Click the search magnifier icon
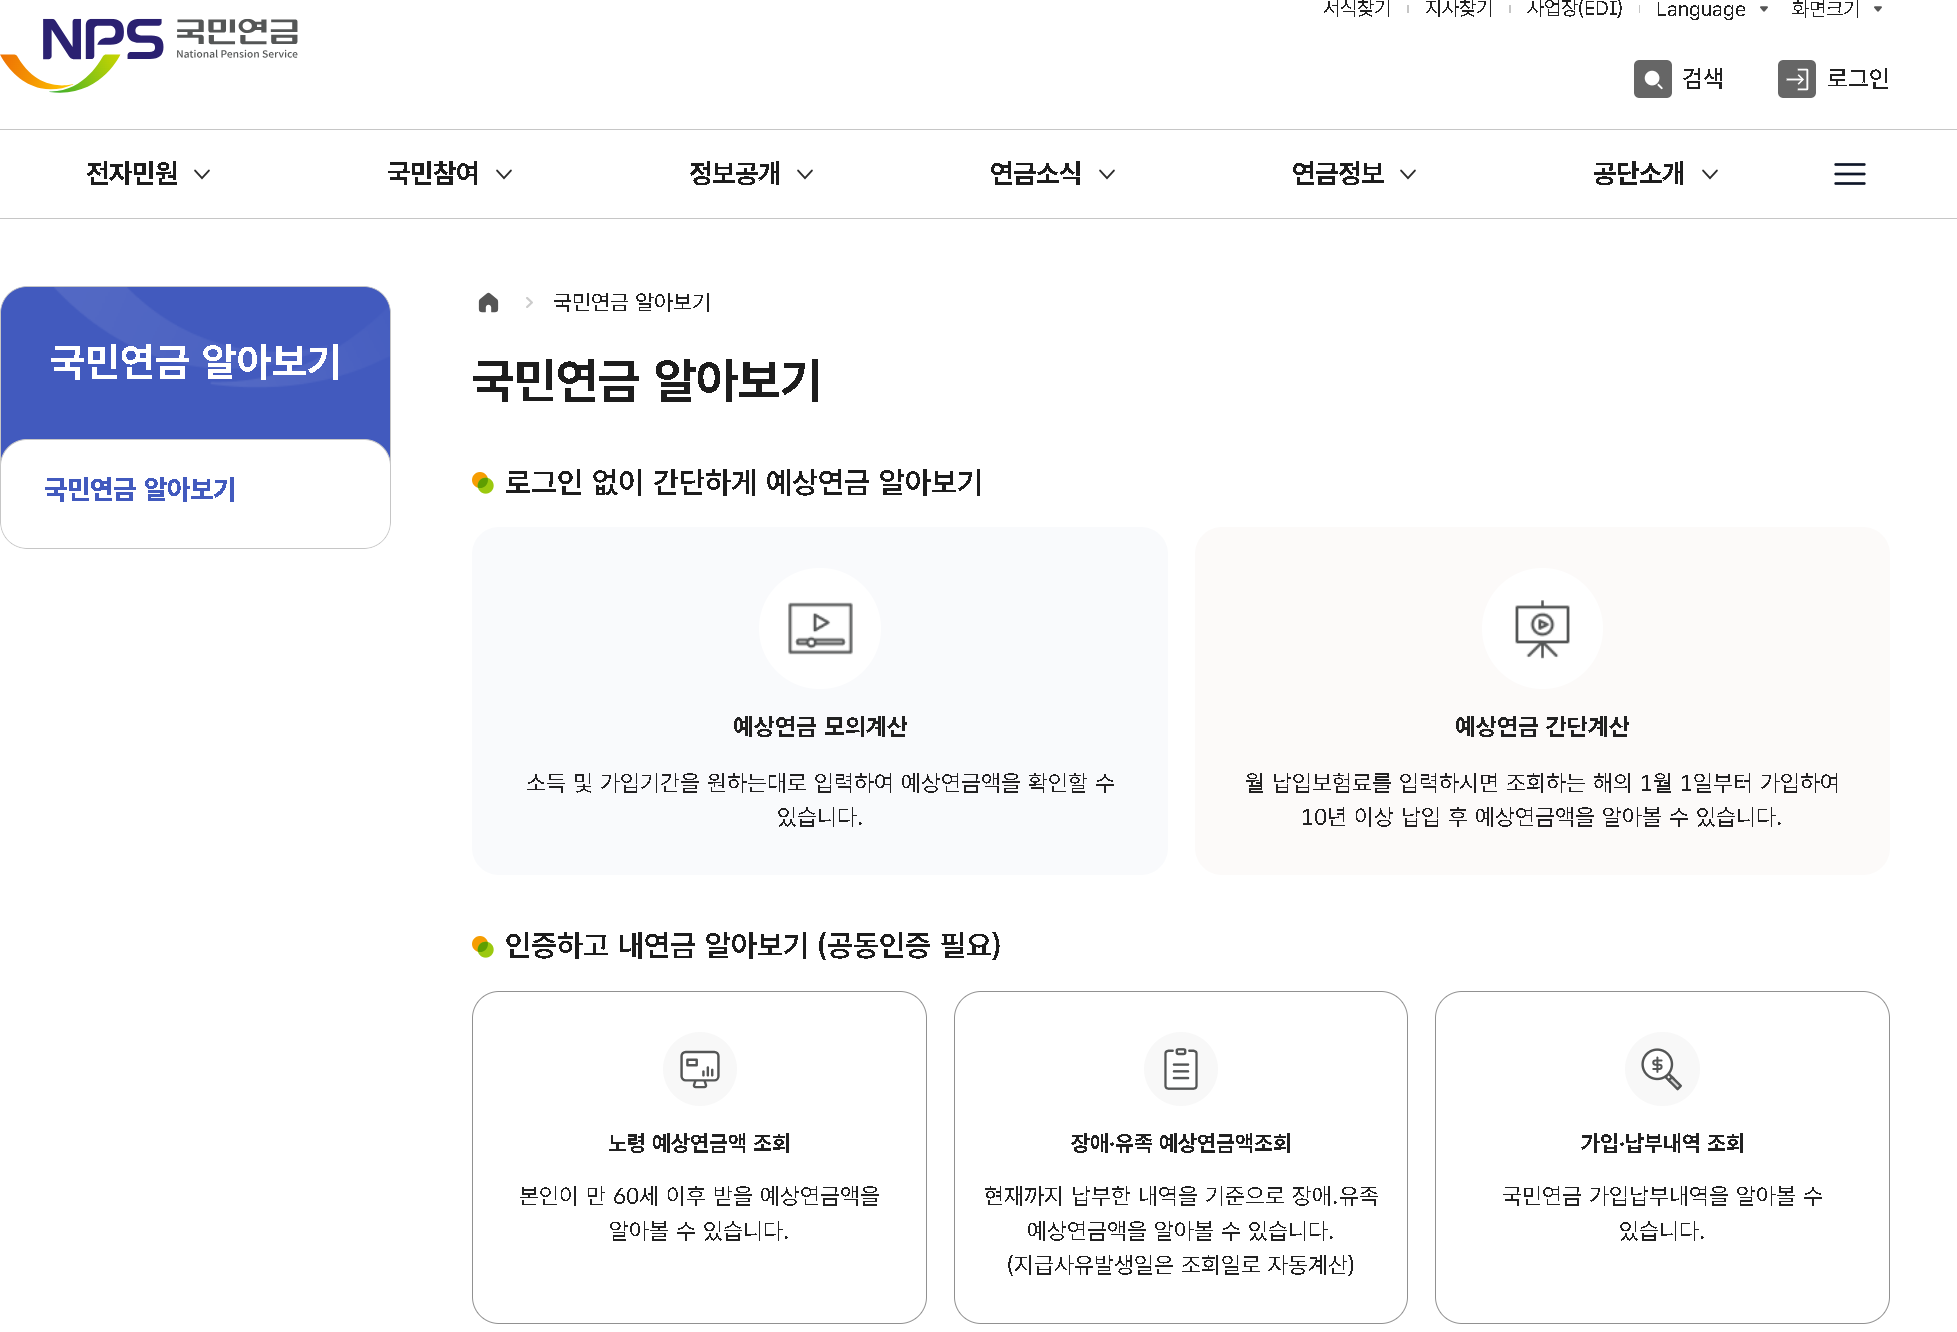The height and width of the screenshot is (1332, 1957). pos(1652,79)
